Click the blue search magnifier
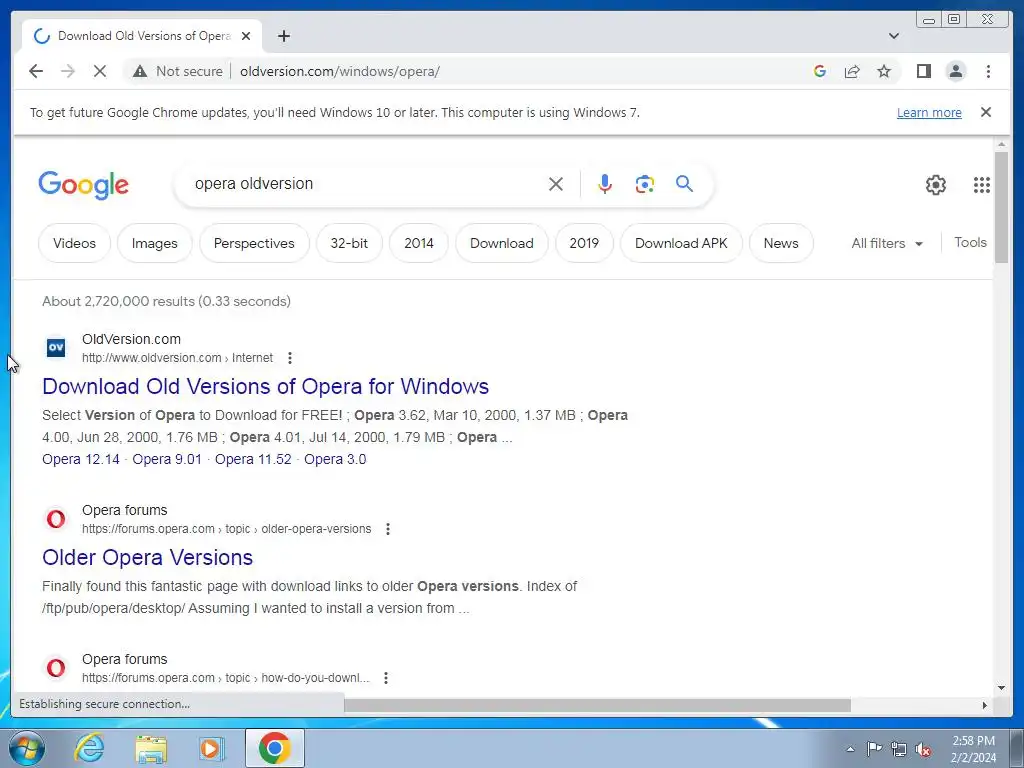Screen dimensions: 1024x768 tap(684, 184)
